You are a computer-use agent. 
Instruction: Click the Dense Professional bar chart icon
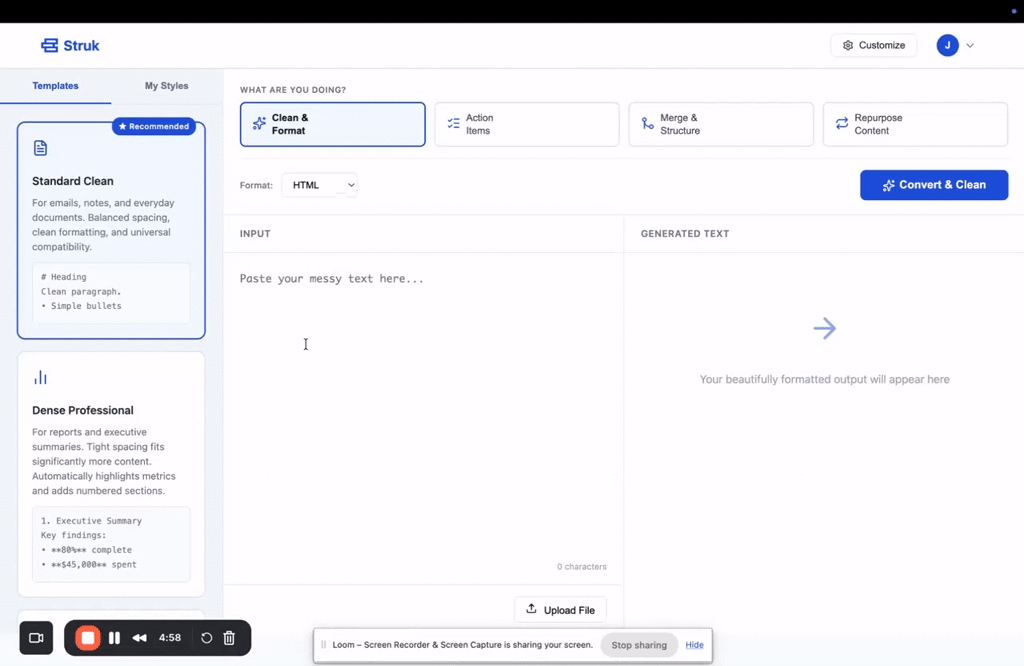coord(40,378)
